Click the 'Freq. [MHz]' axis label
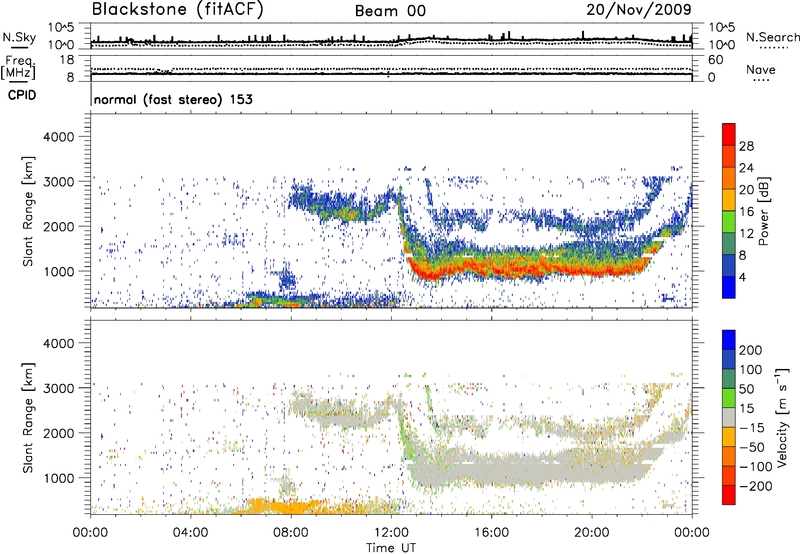 point(19,68)
